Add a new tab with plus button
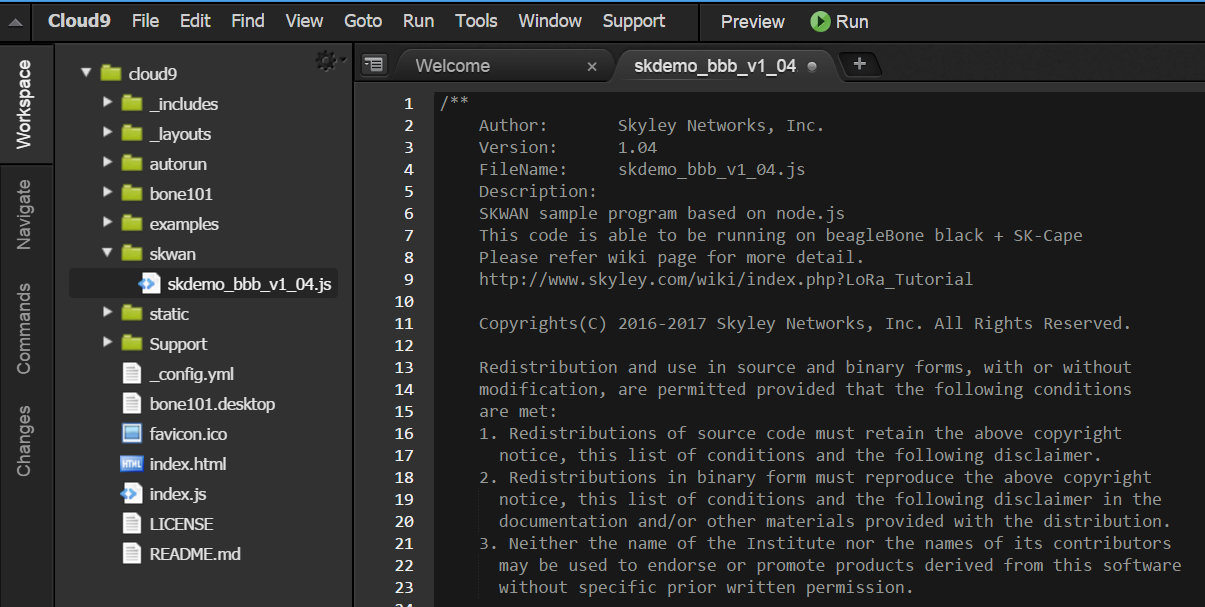1205x607 pixels. 859,64
